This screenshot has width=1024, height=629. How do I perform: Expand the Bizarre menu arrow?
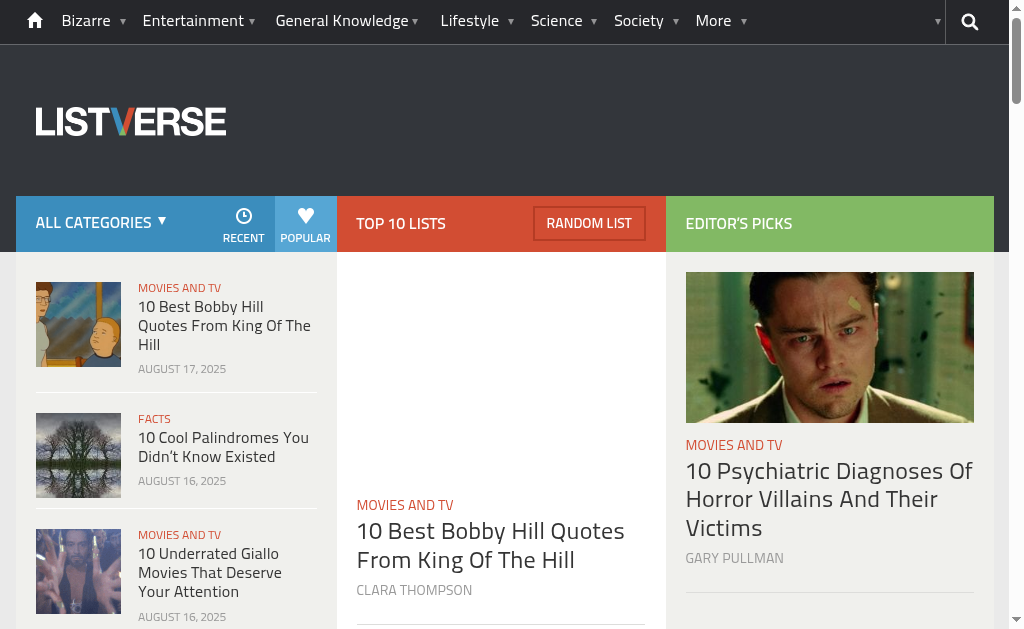[122, 22]
